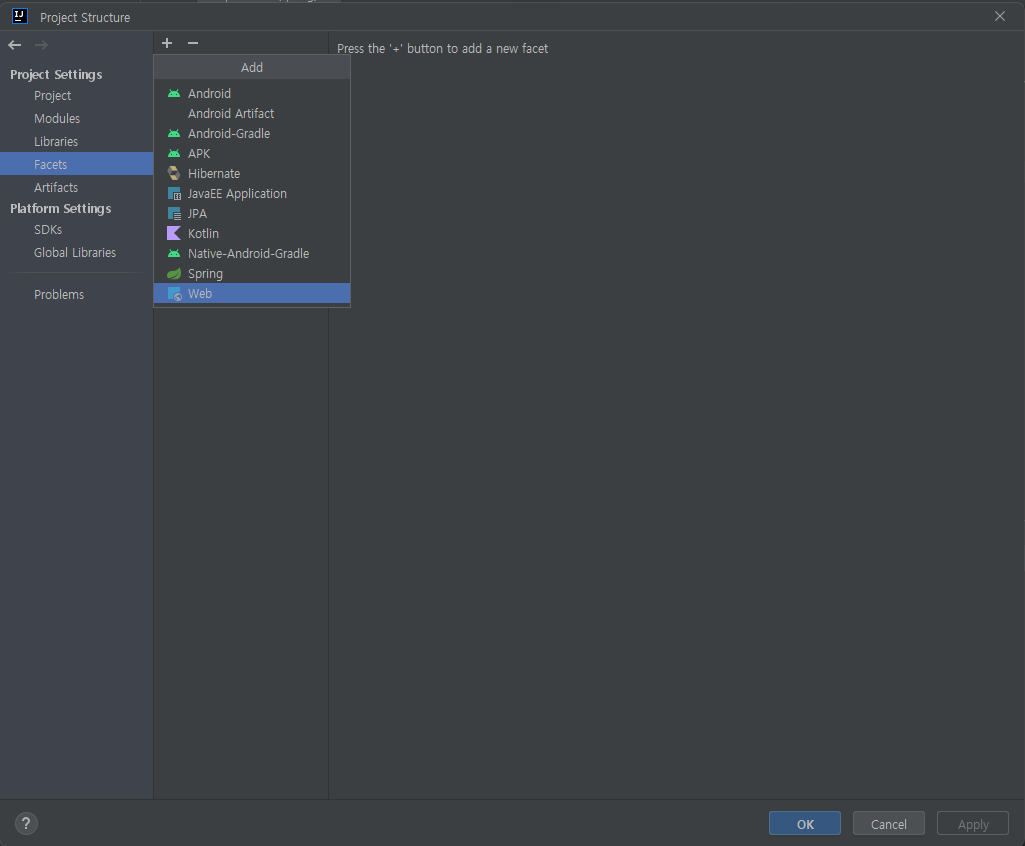Open the Libraries settings page

(x=76, y=141)
